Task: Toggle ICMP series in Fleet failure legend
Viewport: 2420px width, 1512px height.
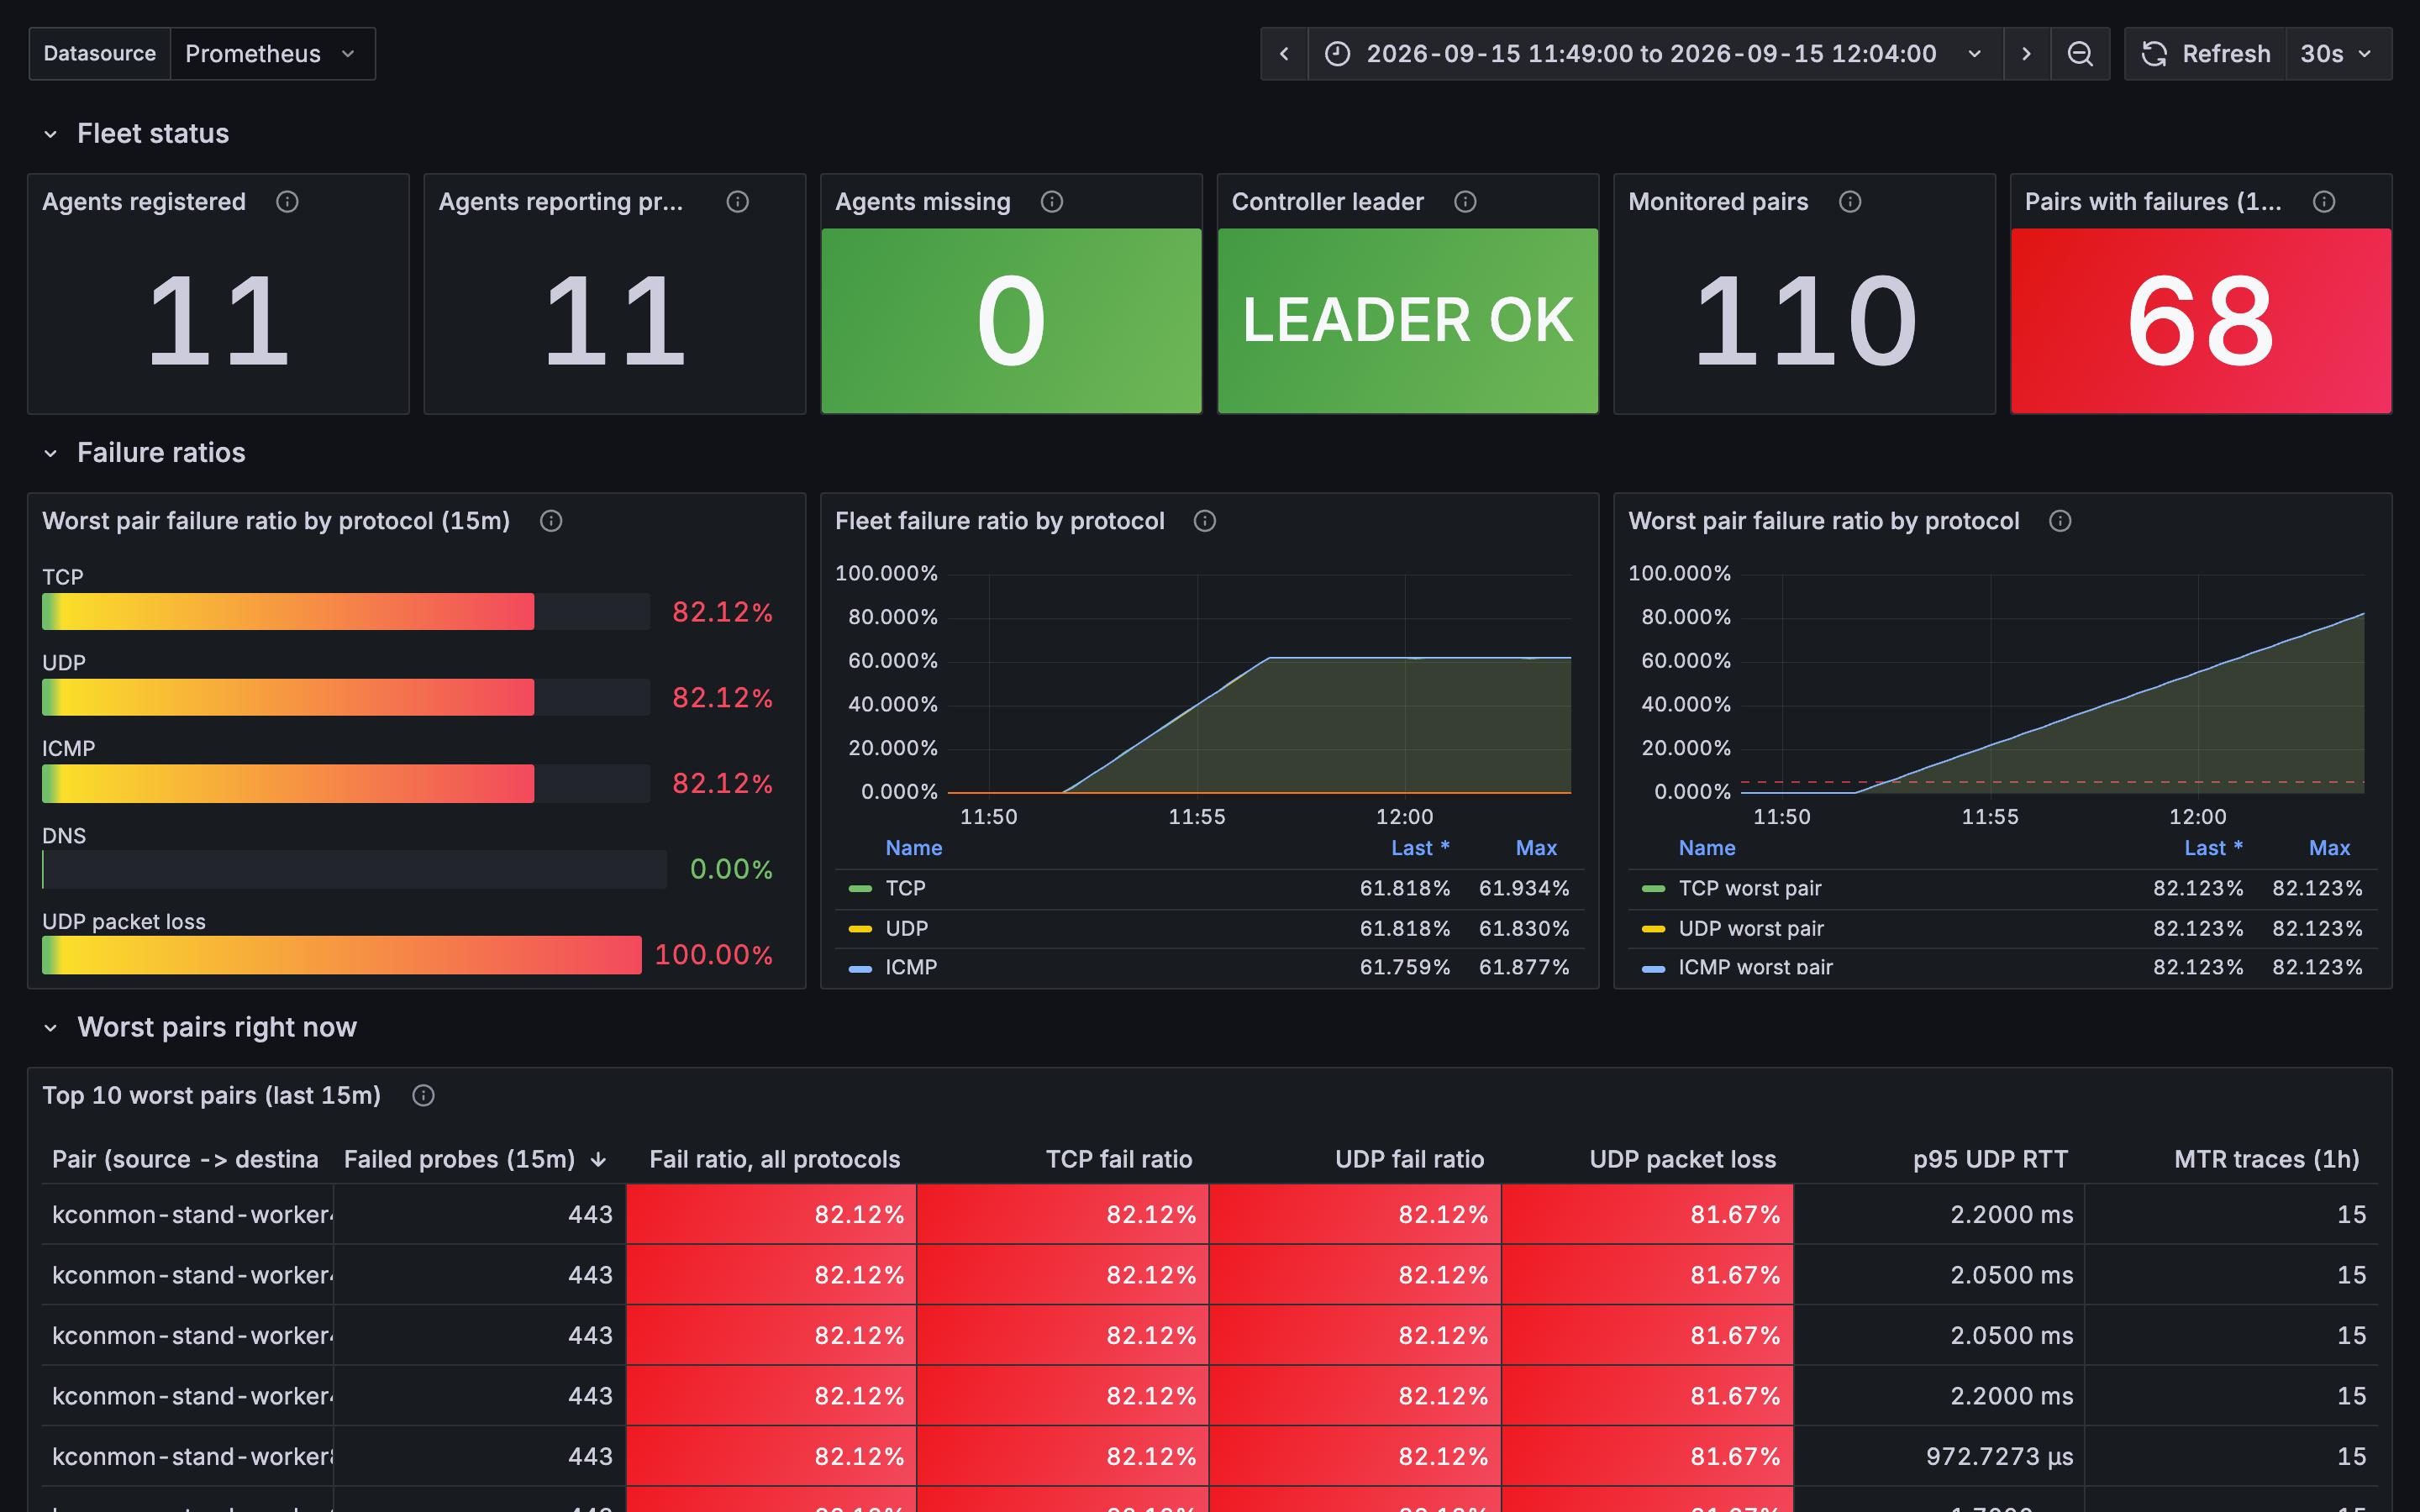Action: point(911,968)
